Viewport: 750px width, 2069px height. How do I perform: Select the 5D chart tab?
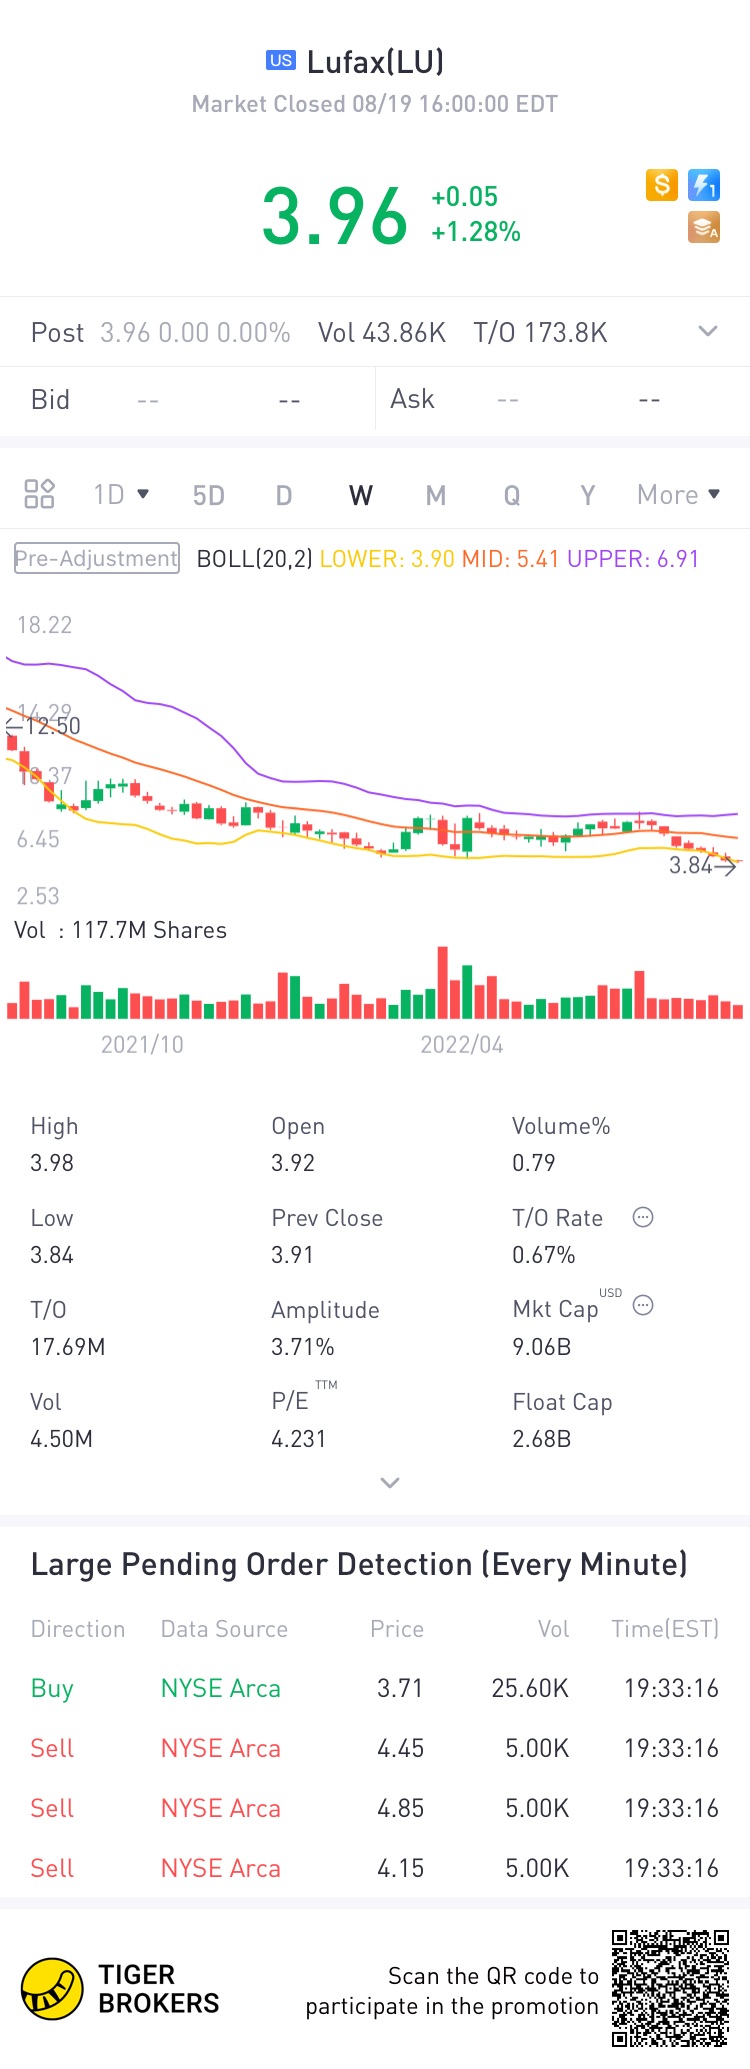[207, 494]
